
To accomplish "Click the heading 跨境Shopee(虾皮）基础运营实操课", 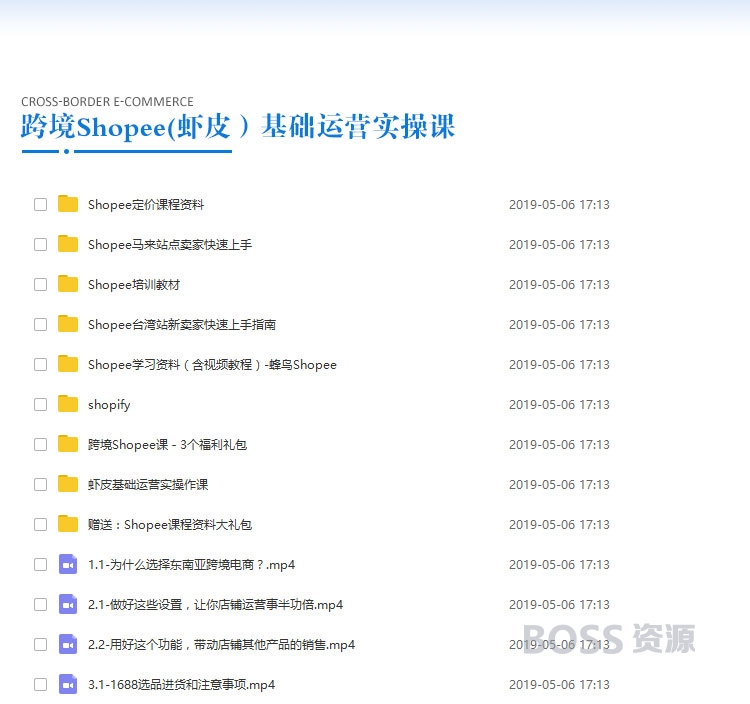I will tap(238, 127).
